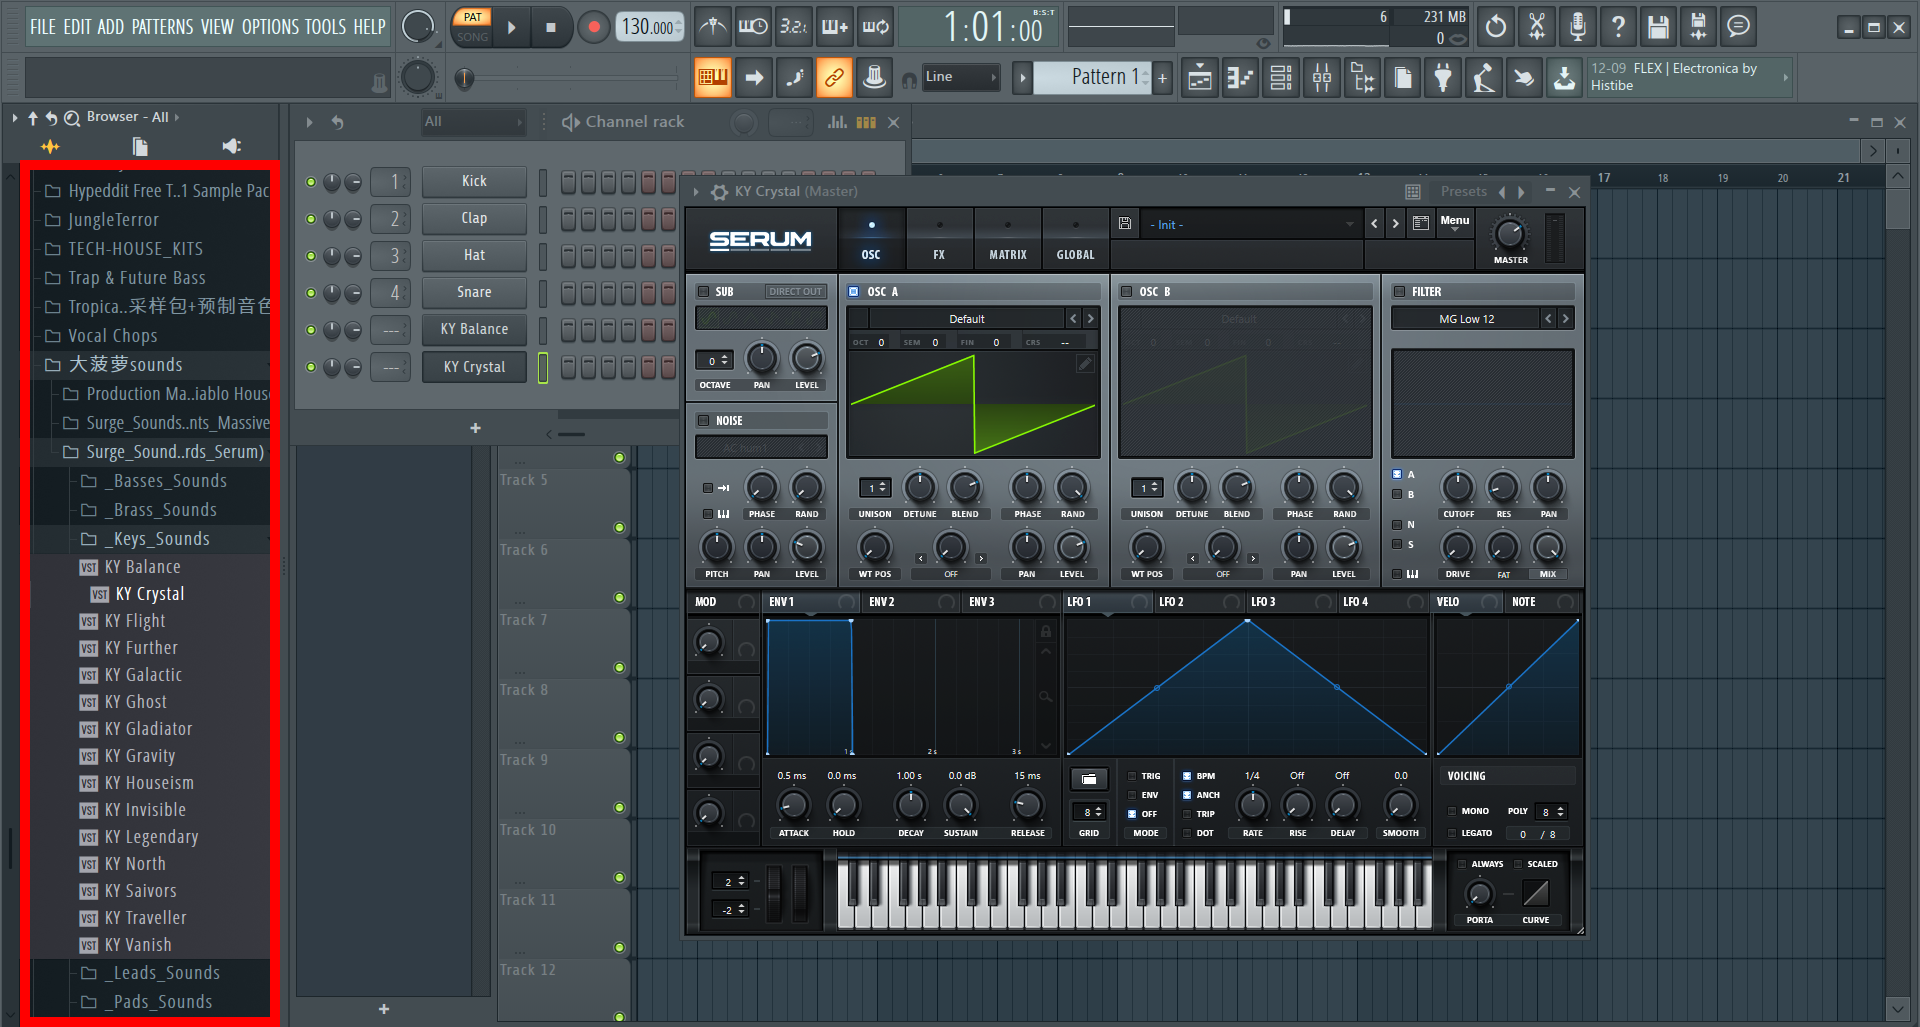
Task: Enable the OSC B checkbox
Action: (x=1126, y=292)
